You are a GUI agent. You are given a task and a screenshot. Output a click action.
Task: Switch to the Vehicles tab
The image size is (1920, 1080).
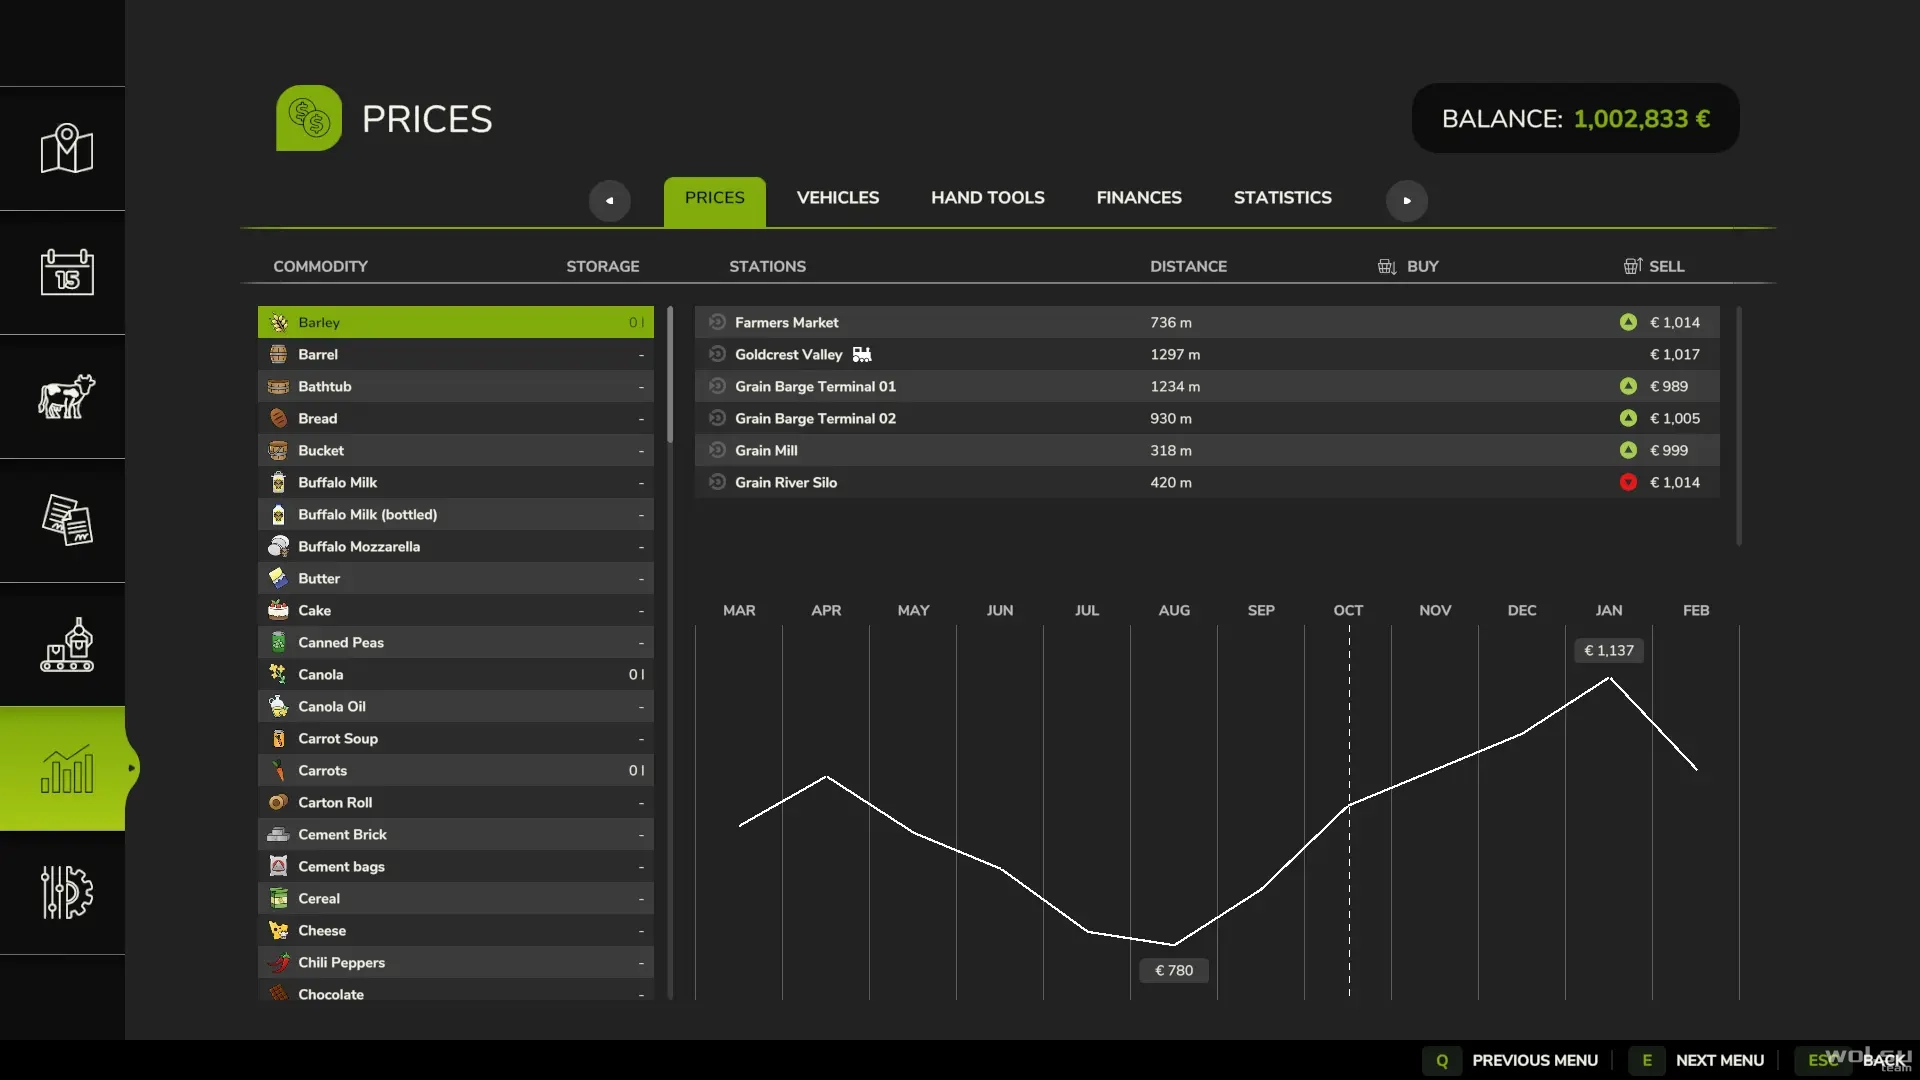pos(838,198)
